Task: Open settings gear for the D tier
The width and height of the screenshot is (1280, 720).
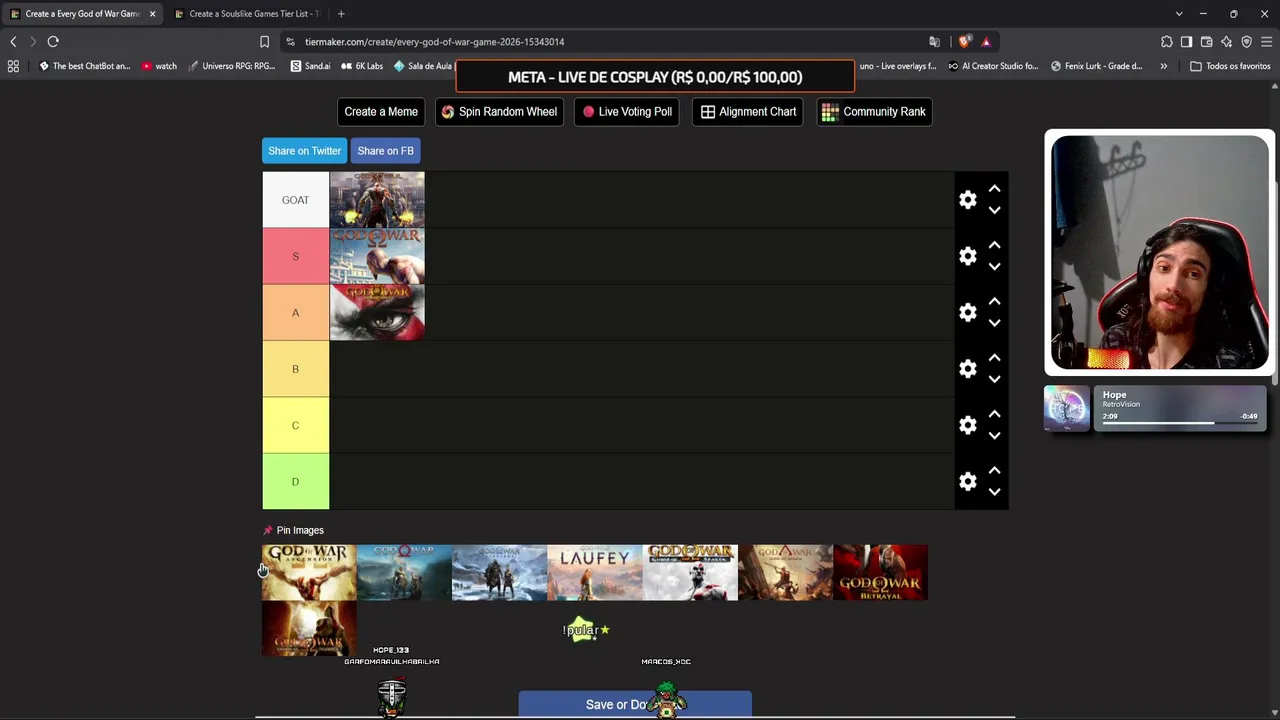Action: point(967,482)
